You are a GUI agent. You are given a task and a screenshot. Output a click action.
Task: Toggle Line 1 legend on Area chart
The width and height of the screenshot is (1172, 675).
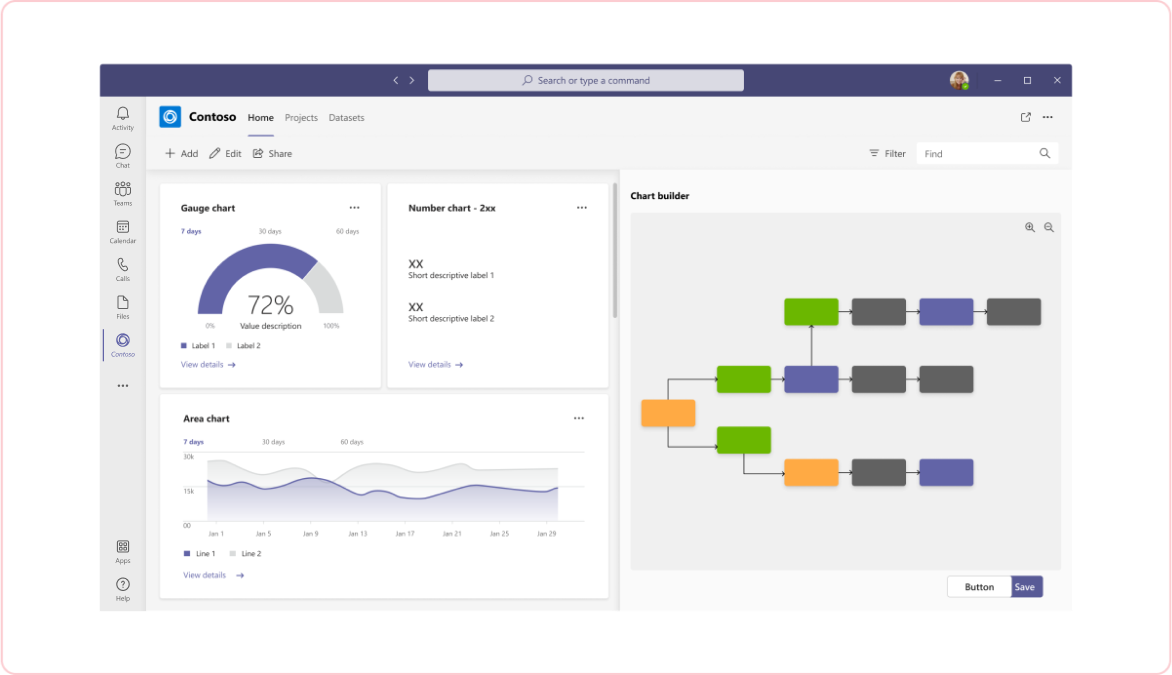coord(200,554)
